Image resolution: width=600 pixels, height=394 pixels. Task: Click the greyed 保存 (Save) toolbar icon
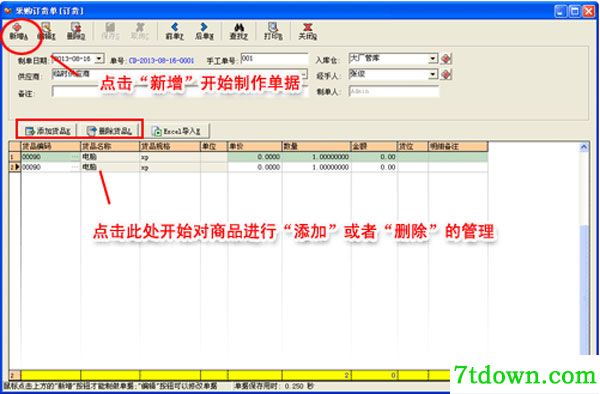[x=111, y=32]
